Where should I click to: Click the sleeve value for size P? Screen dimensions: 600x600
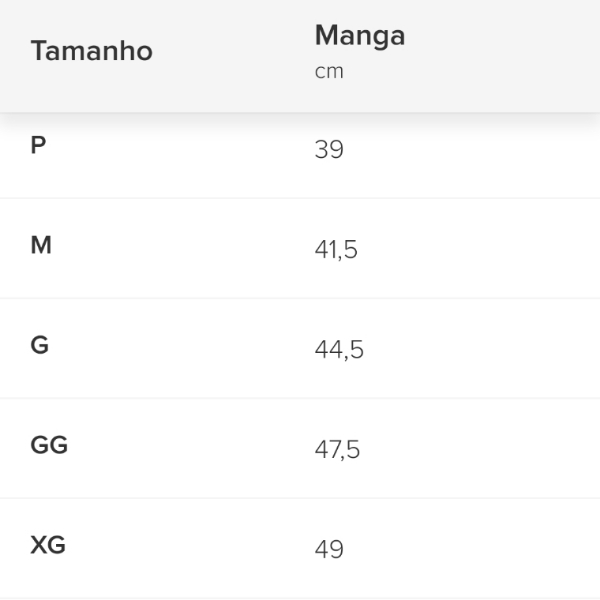[329, 150]
